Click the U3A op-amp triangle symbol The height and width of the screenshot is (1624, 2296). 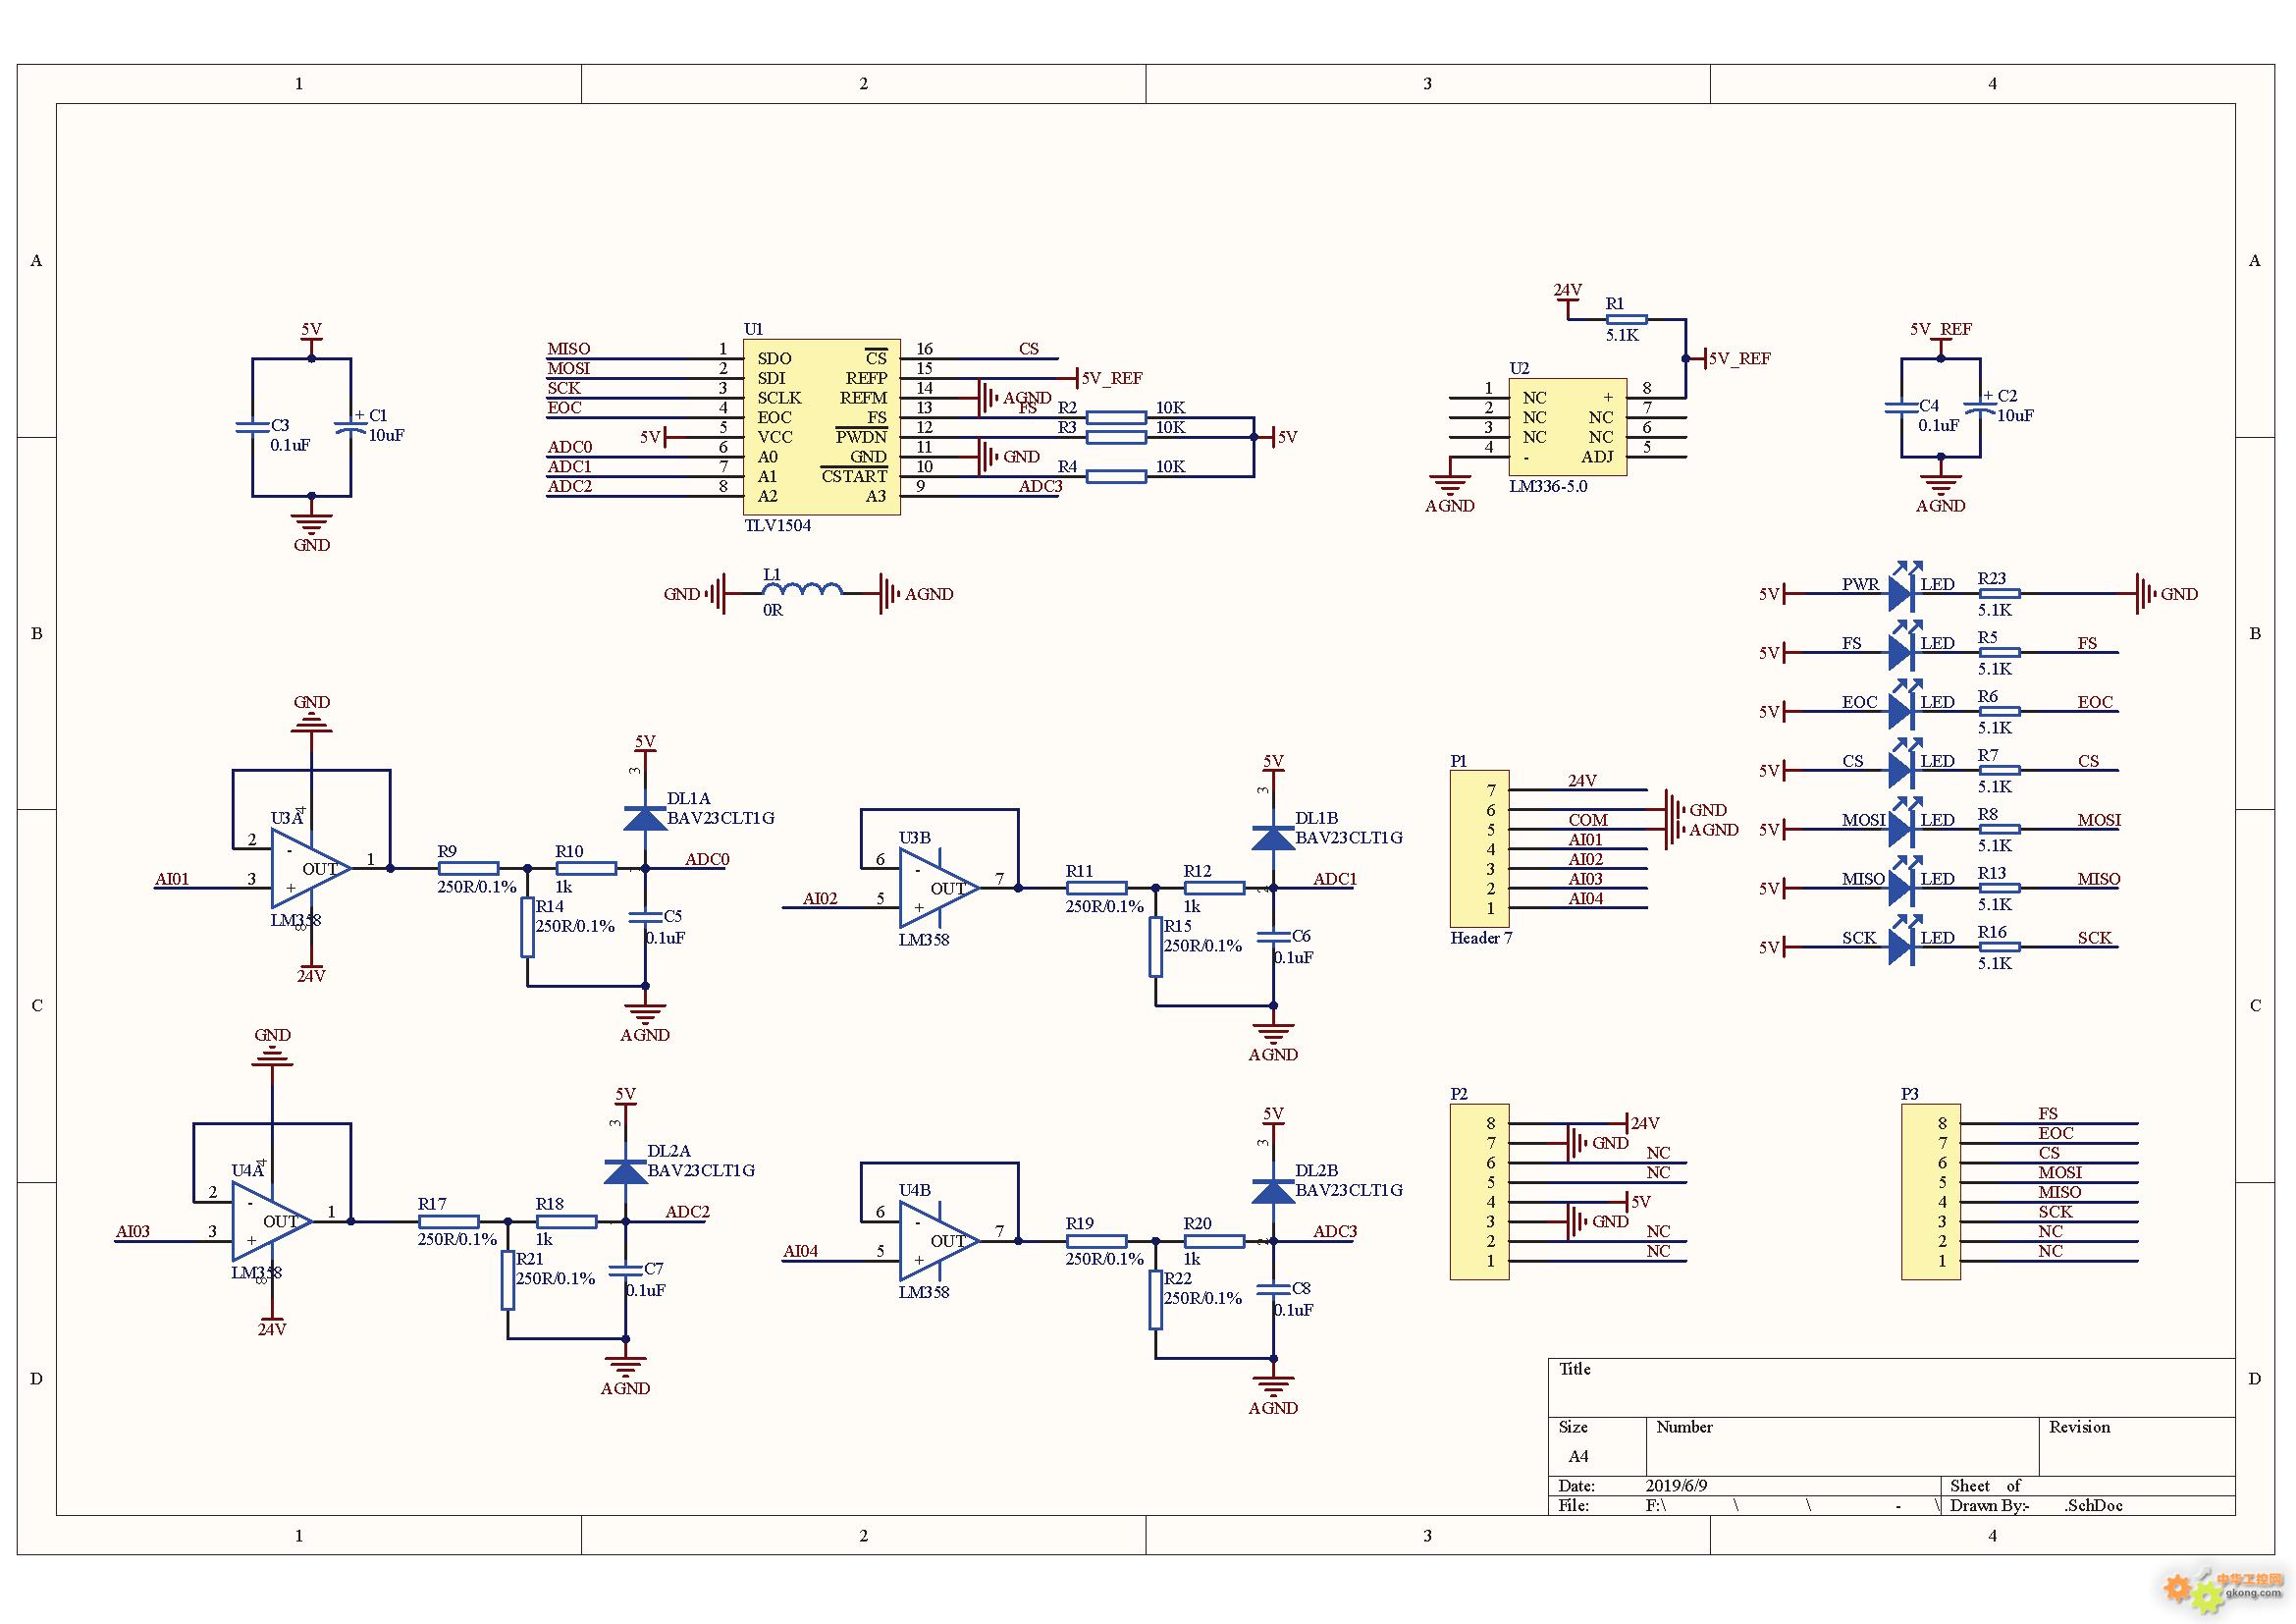pyautogui.click(x=311, y=869)
